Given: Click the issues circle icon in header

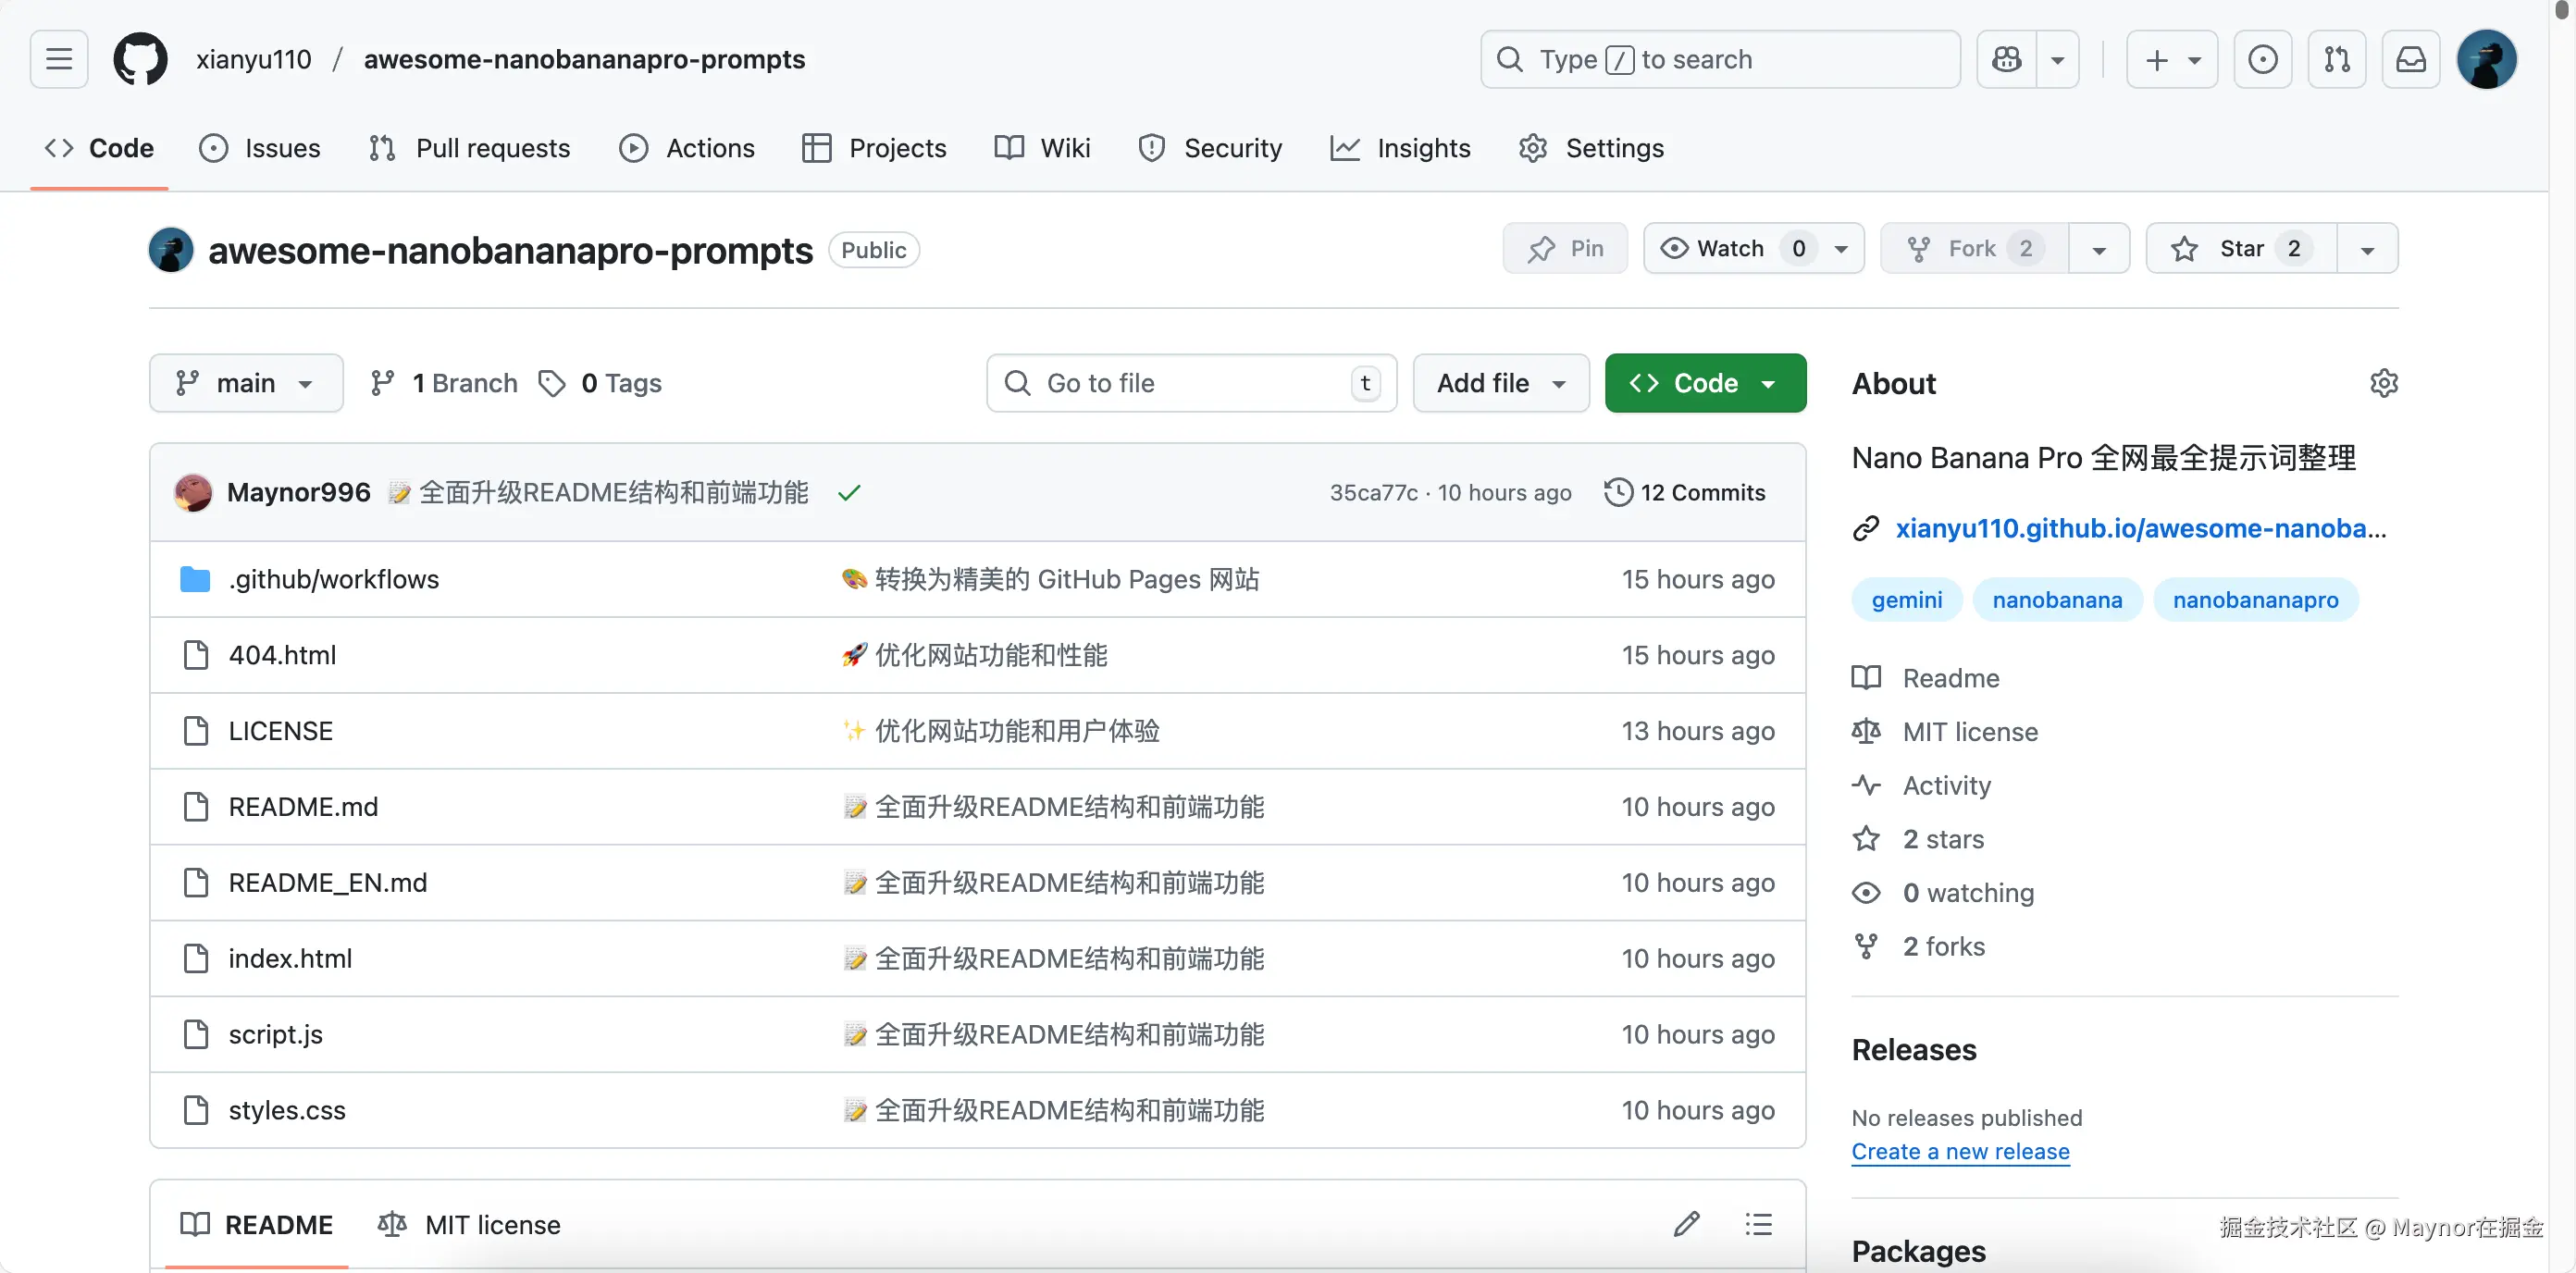Looking at the screenshot, I should click(2262, 59).
